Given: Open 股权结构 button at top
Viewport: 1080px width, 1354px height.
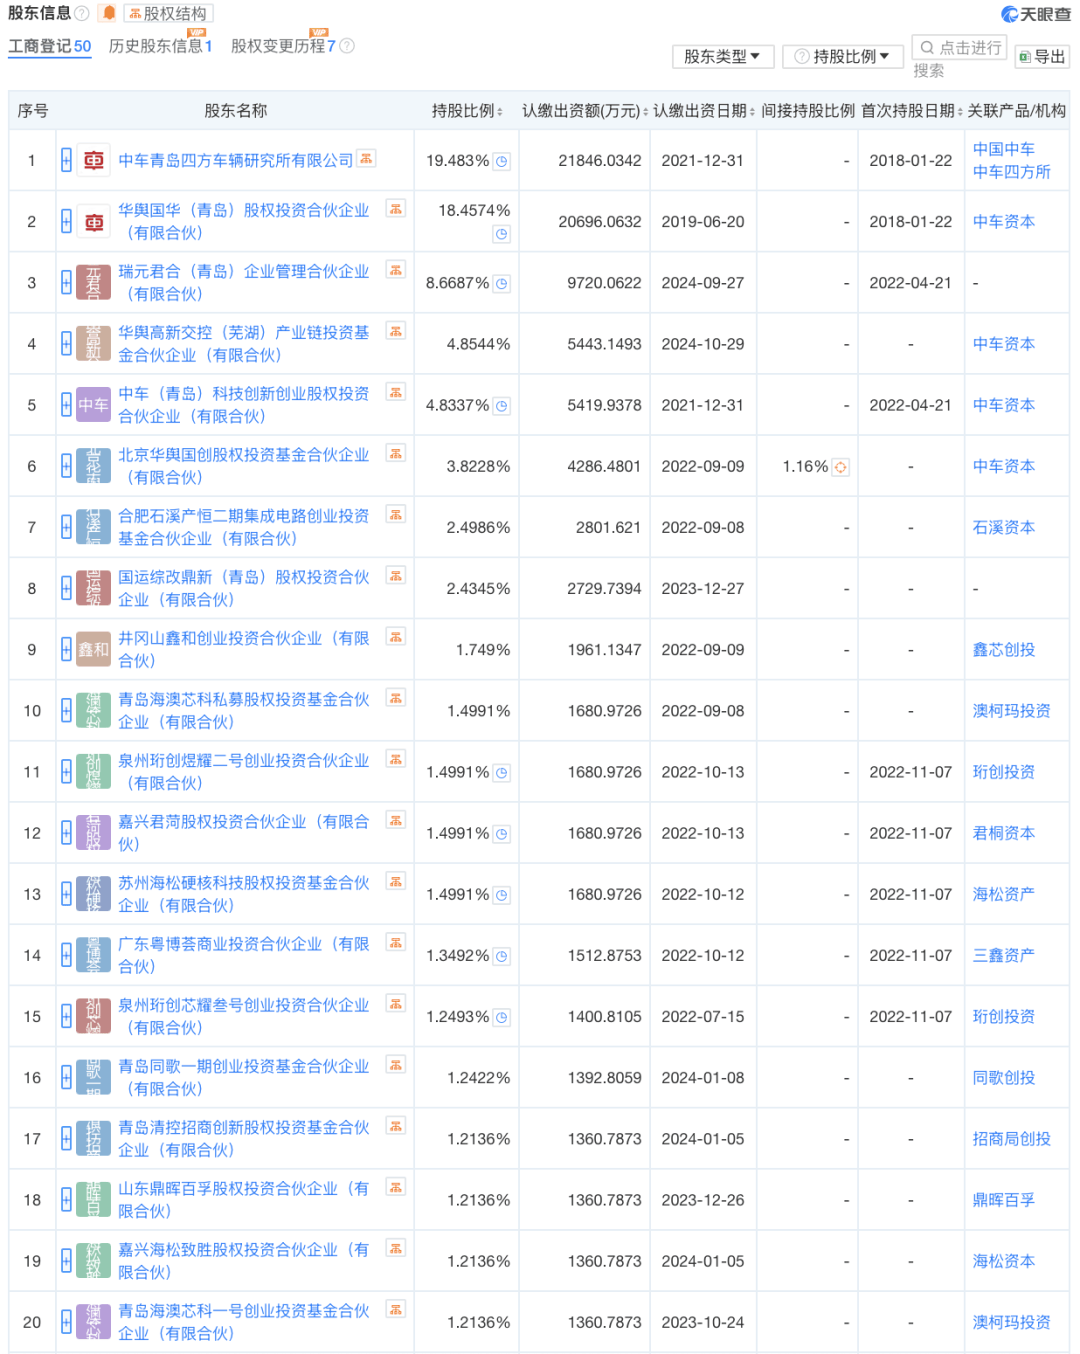Looking at the screenshot, I should (169, 14).
